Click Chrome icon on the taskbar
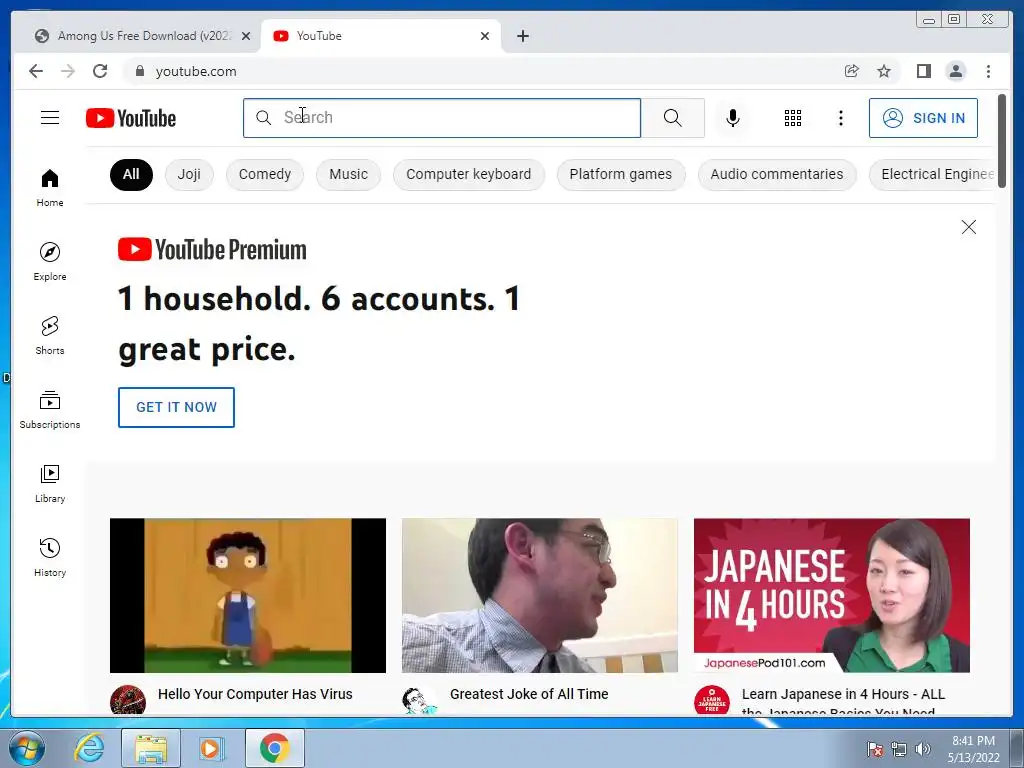 point(274,748)
